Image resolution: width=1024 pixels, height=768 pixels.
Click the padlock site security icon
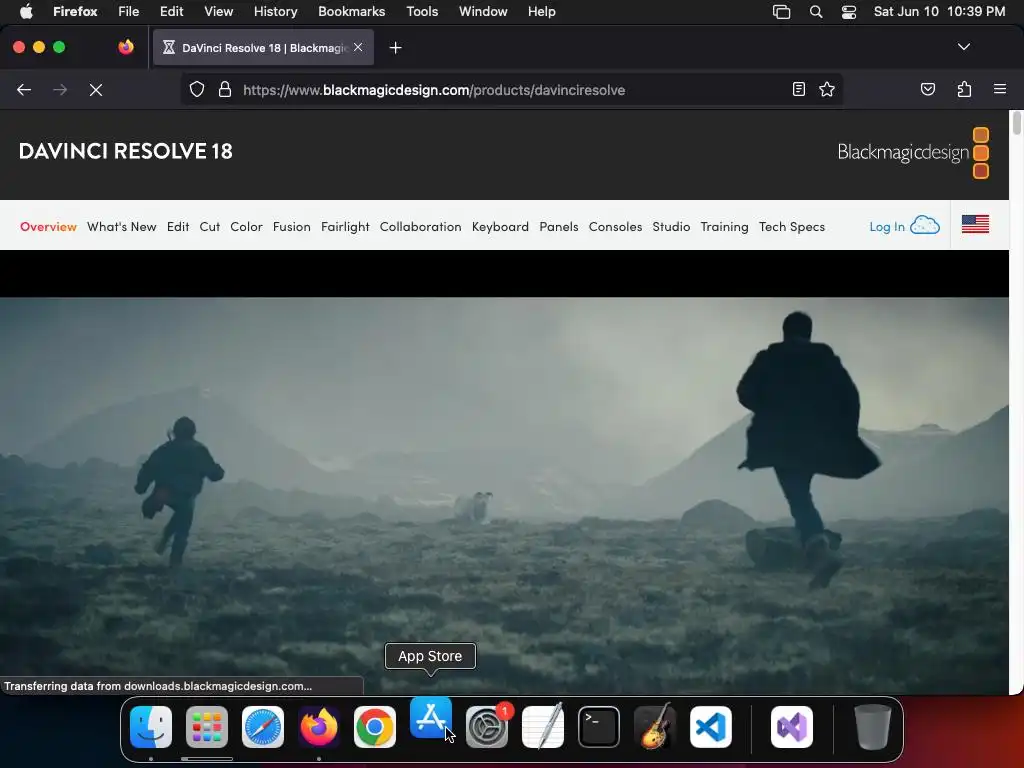tap(225, 90)
